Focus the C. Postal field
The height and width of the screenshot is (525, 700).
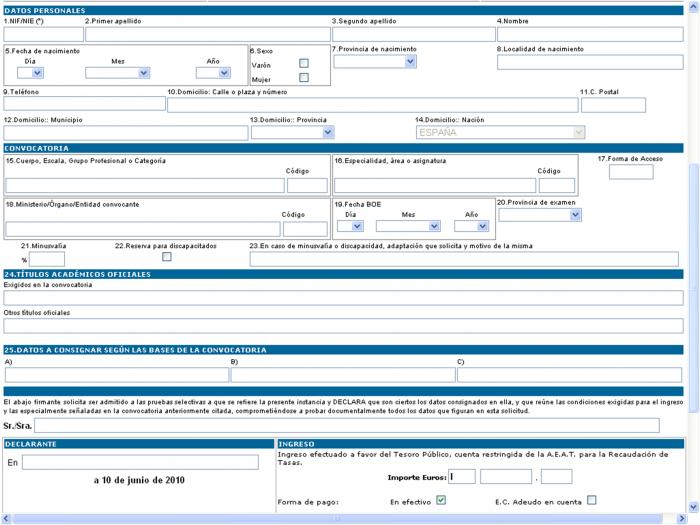pyautogui.click(x=613, y=105)
